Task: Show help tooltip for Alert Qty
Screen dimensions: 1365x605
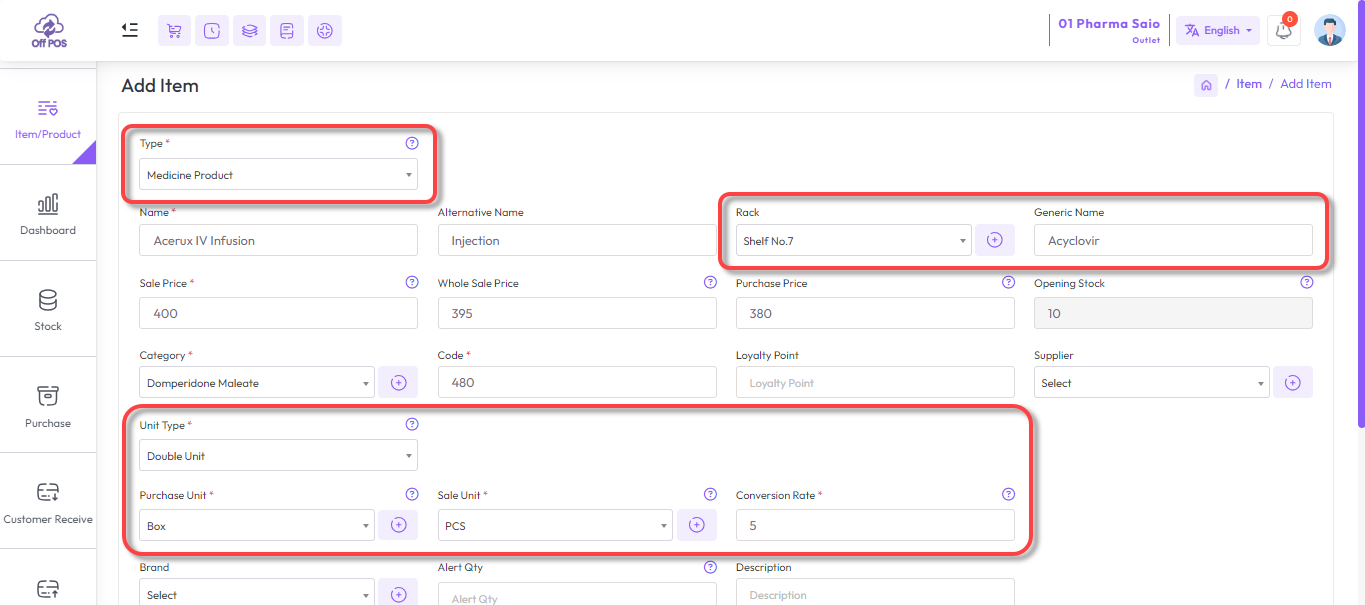Action: click(710, 567)
